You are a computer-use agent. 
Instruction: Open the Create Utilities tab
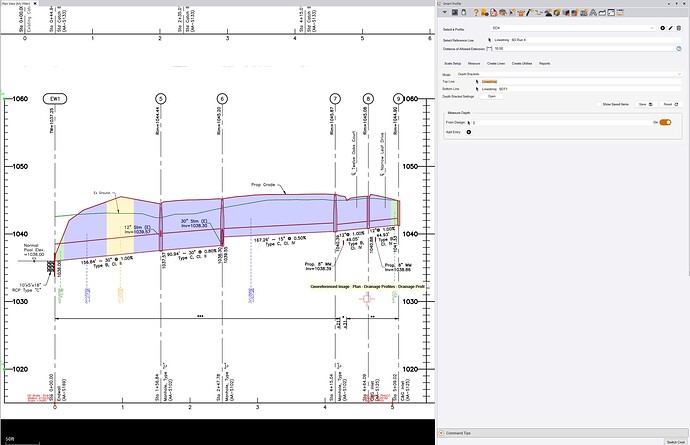pos(522,63)
